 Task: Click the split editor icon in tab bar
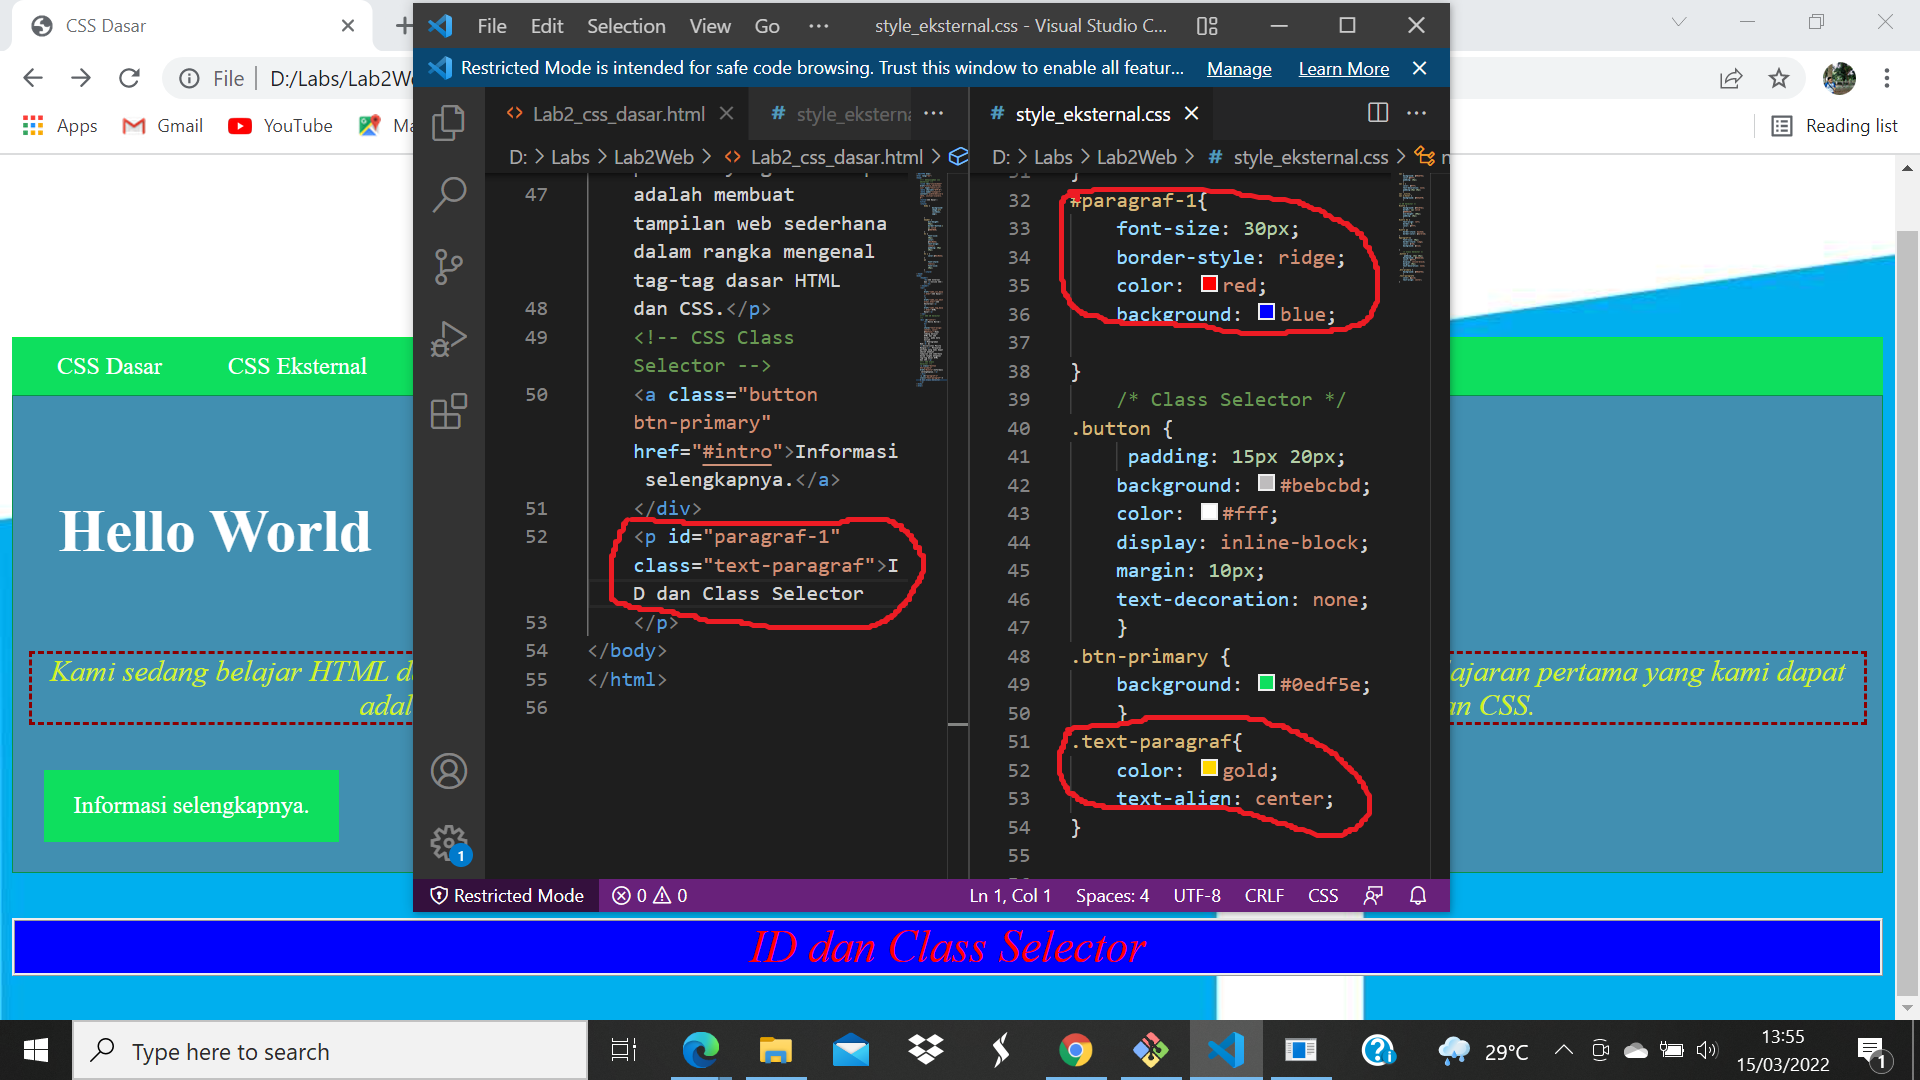tap(1377, 113)
